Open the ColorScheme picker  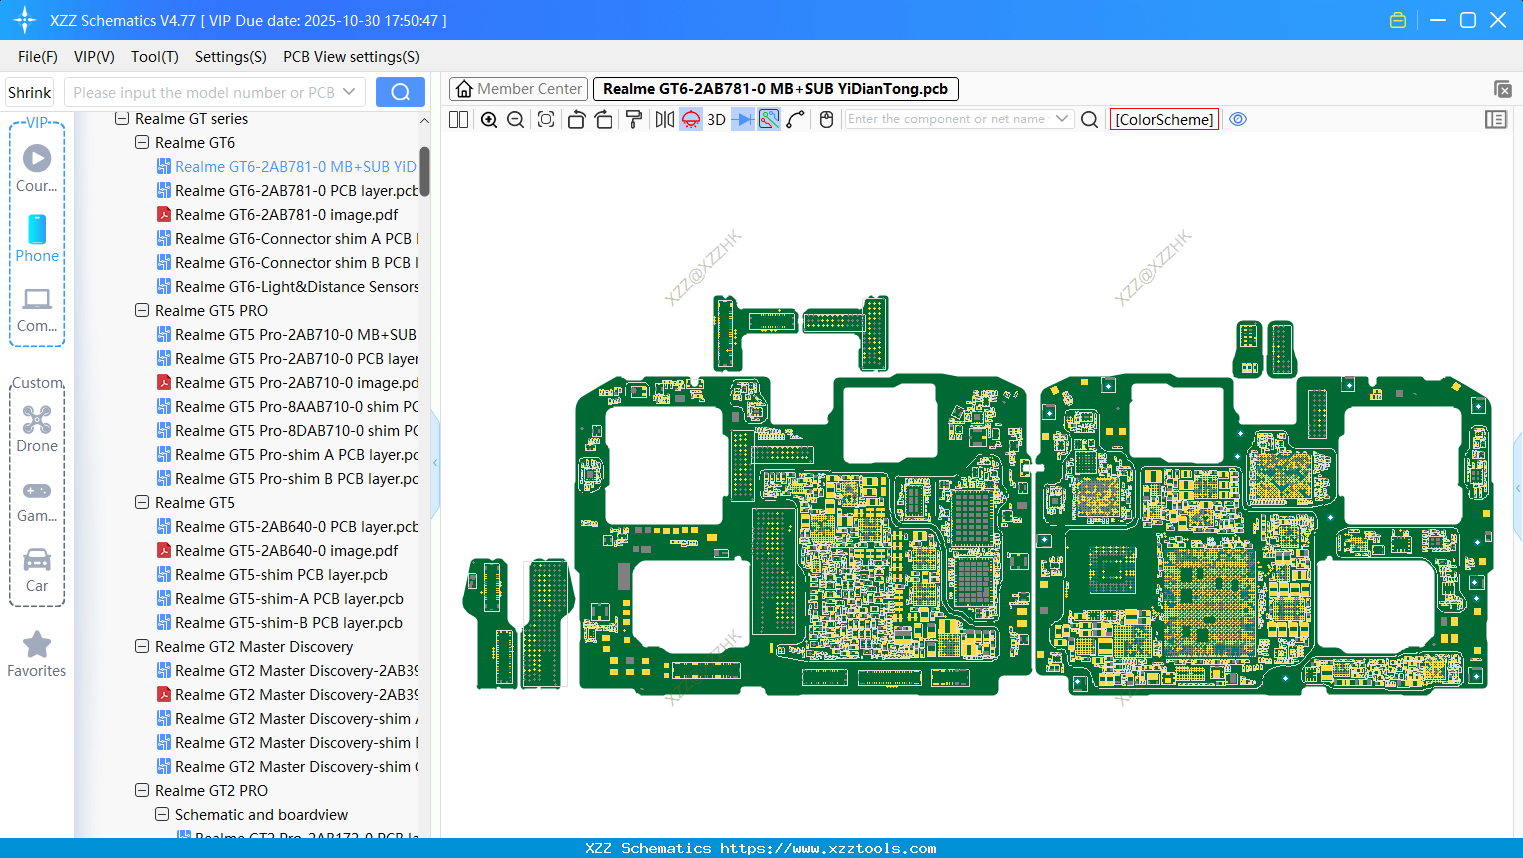pyautogui.click(x=1164, y=120)
